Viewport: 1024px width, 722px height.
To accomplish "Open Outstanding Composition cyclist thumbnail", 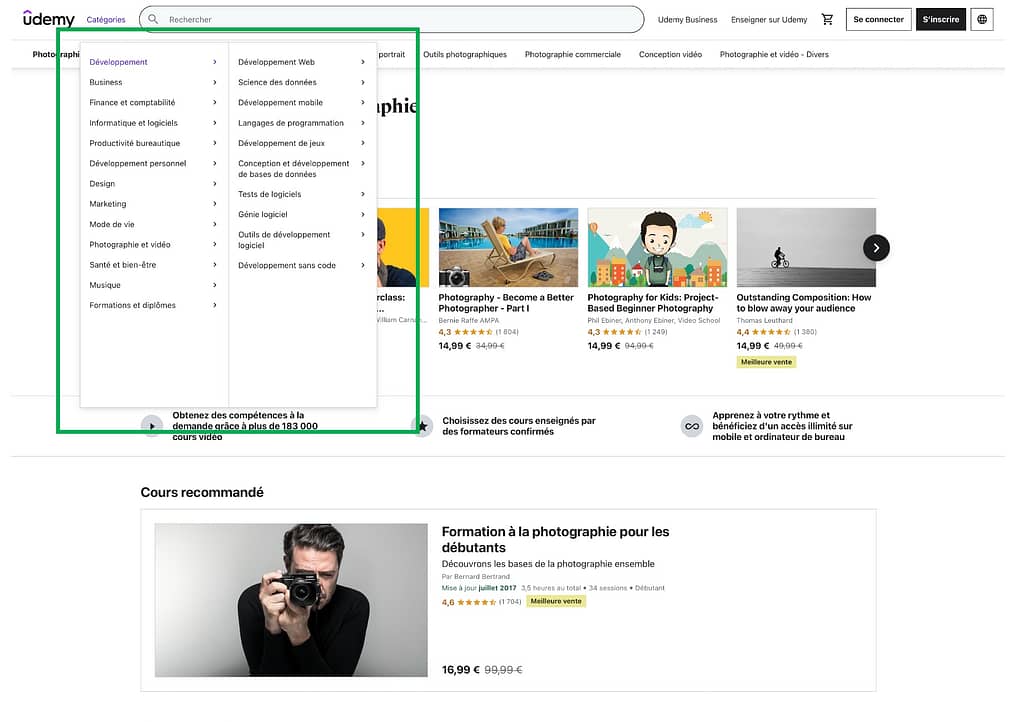I will coord(805,247).
